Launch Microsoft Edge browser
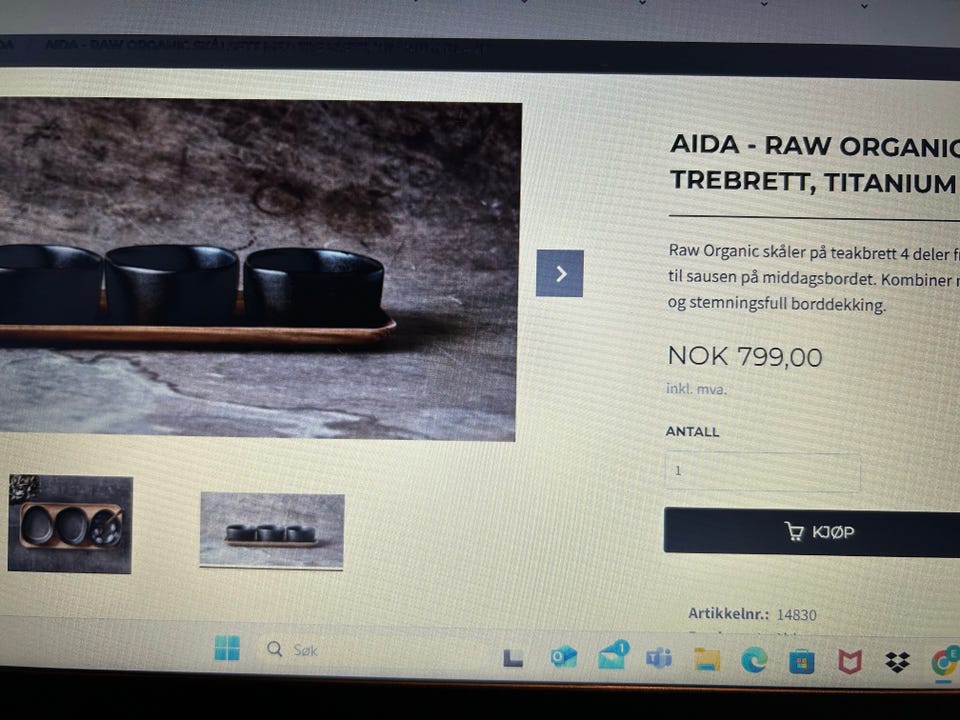Image resolution: width=960 pixels, height=720 pixels. tap(754, 660)
